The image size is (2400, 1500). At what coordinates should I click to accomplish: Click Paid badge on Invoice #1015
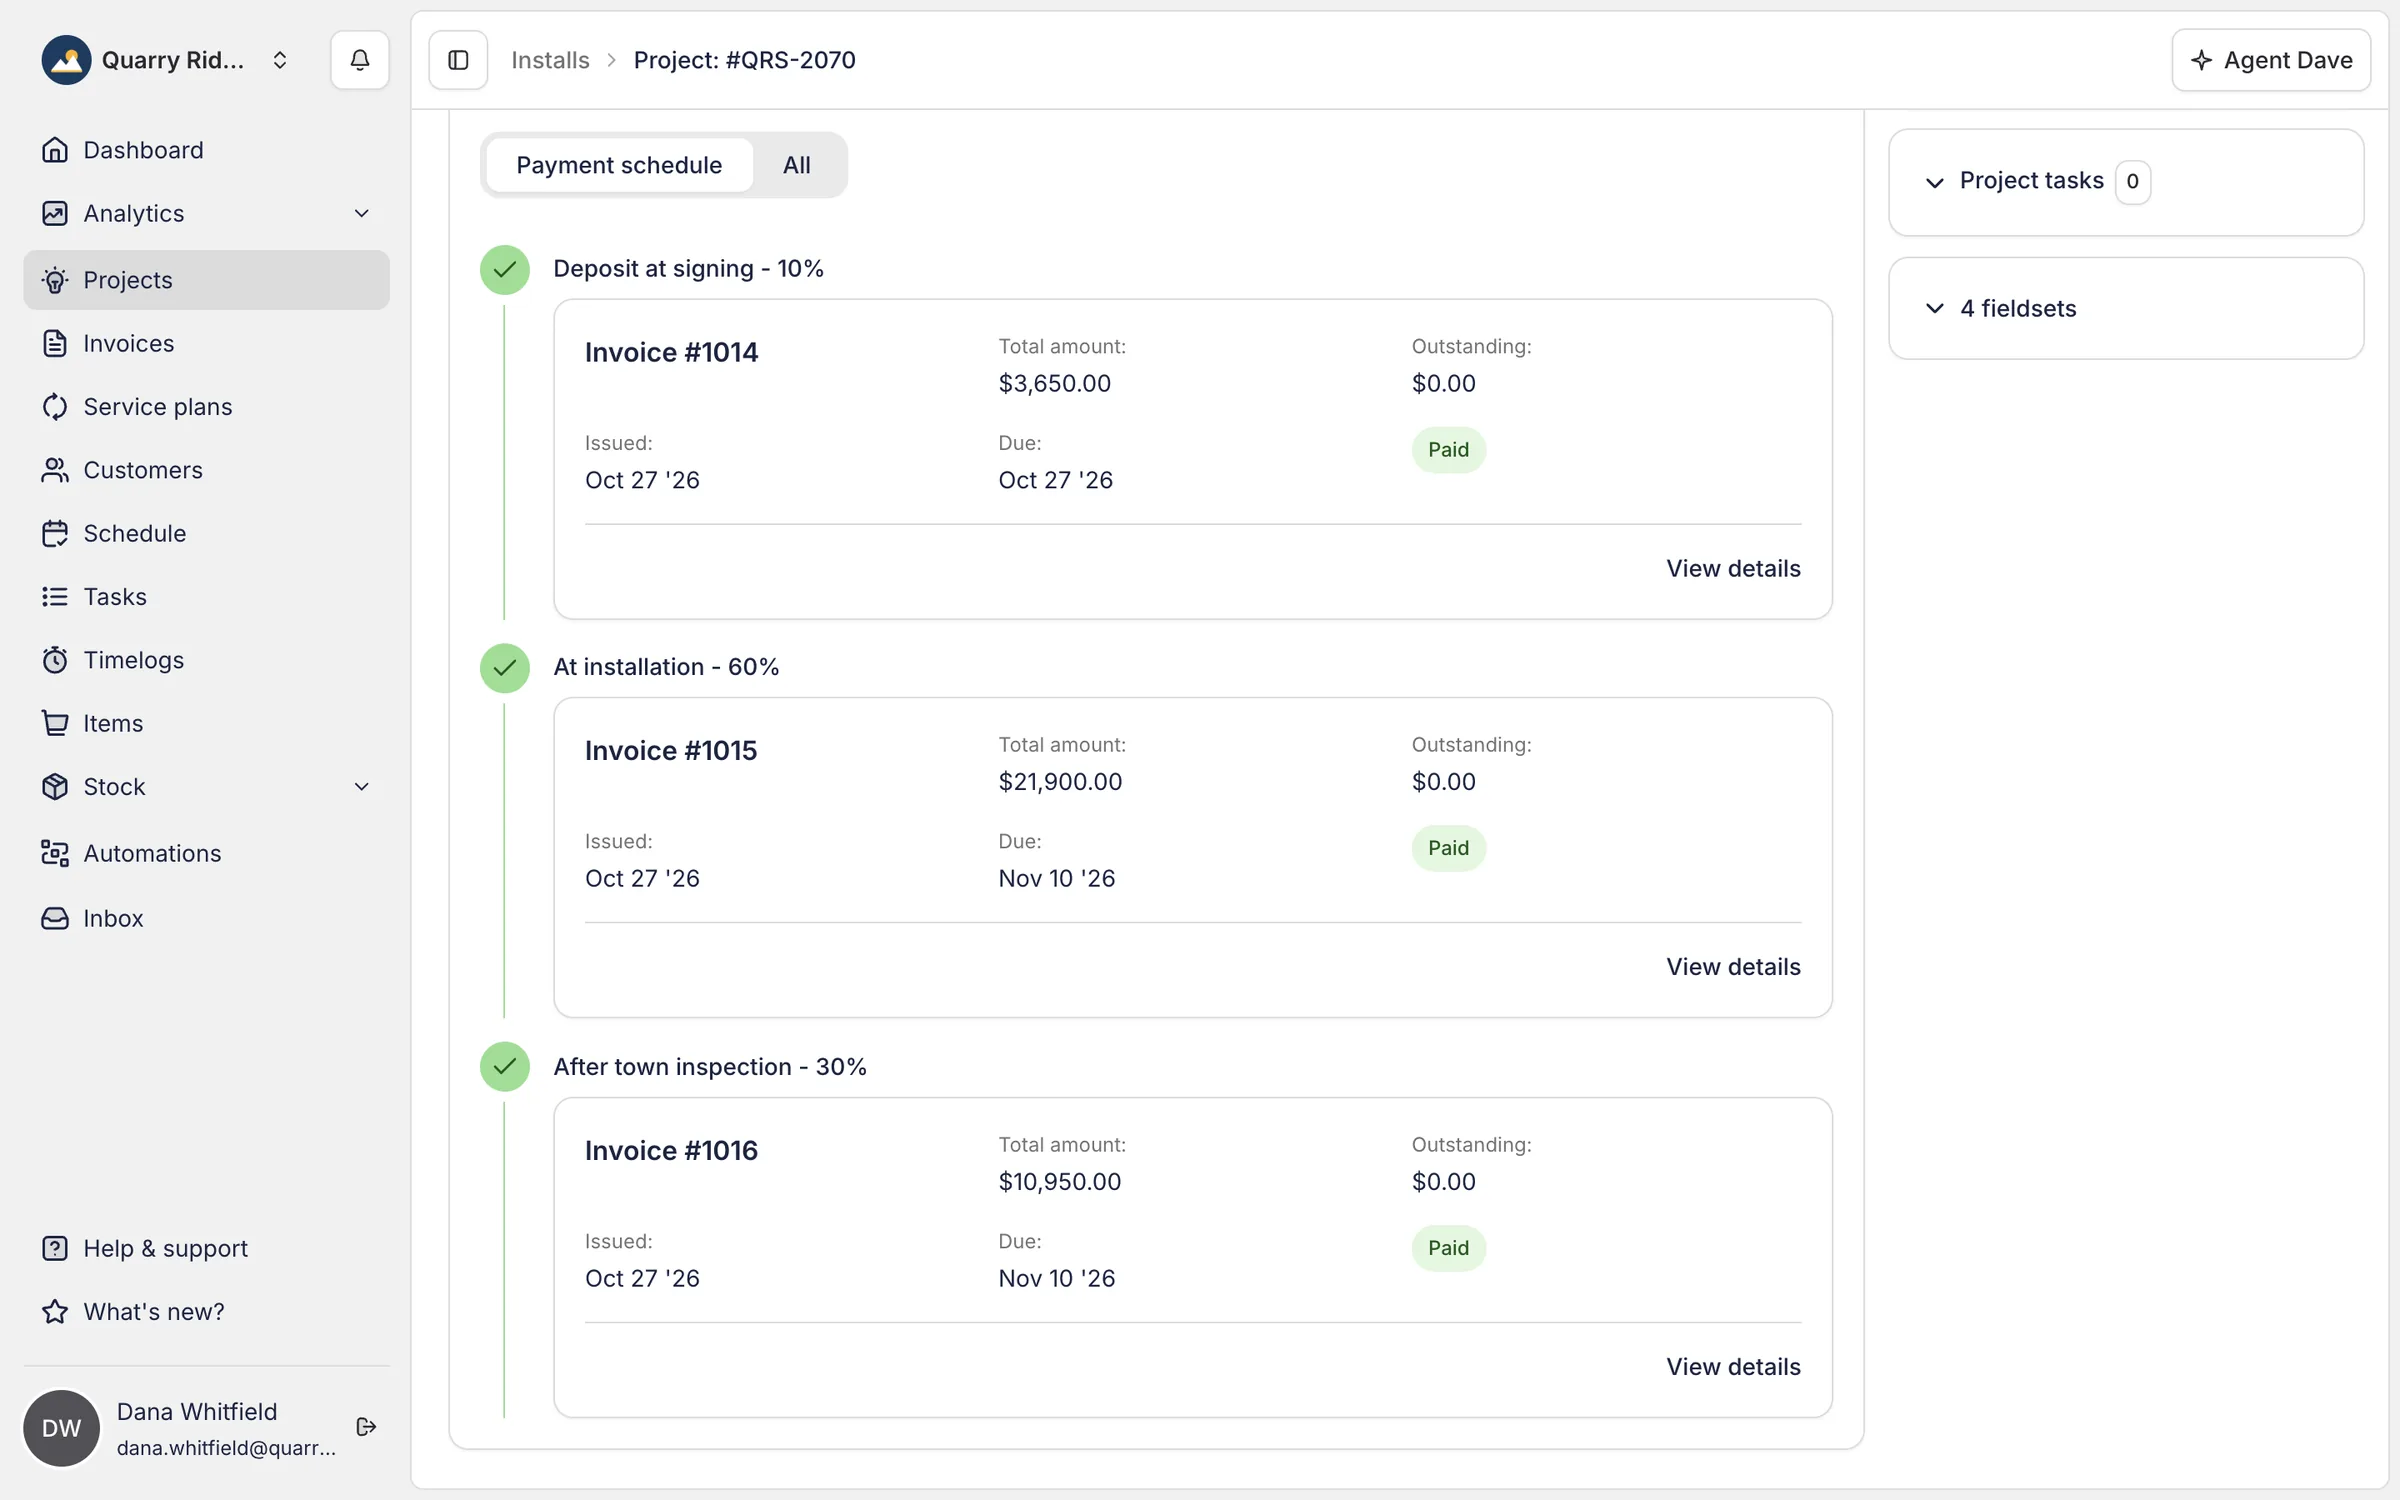(x=1448, y=848)
